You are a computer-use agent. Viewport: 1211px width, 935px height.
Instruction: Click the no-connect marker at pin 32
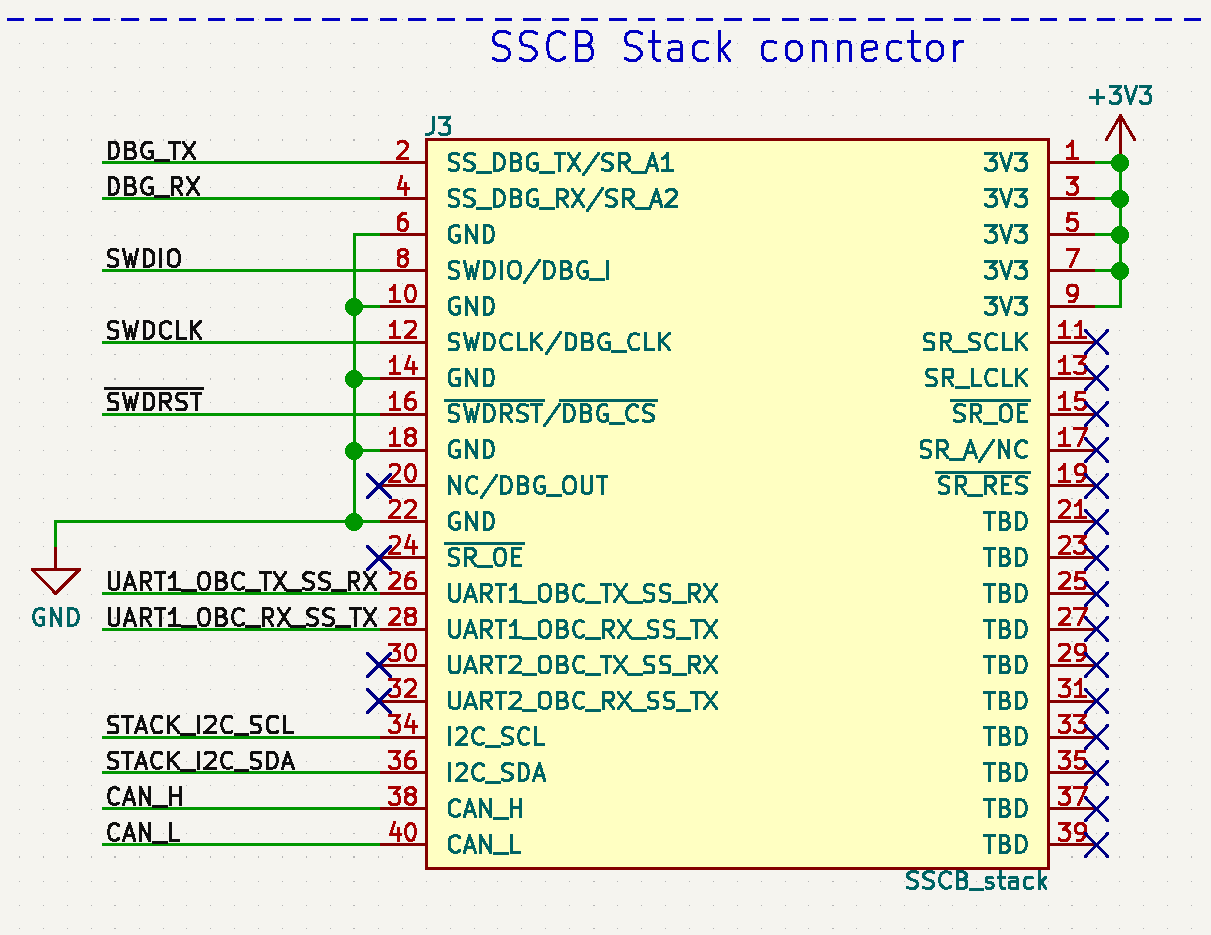(x=379, y=702)
